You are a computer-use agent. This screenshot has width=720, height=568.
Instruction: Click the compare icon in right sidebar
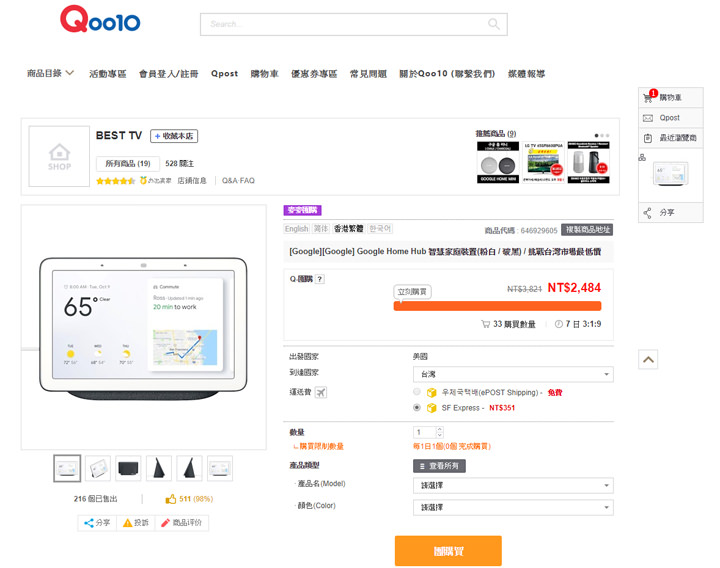642,157
